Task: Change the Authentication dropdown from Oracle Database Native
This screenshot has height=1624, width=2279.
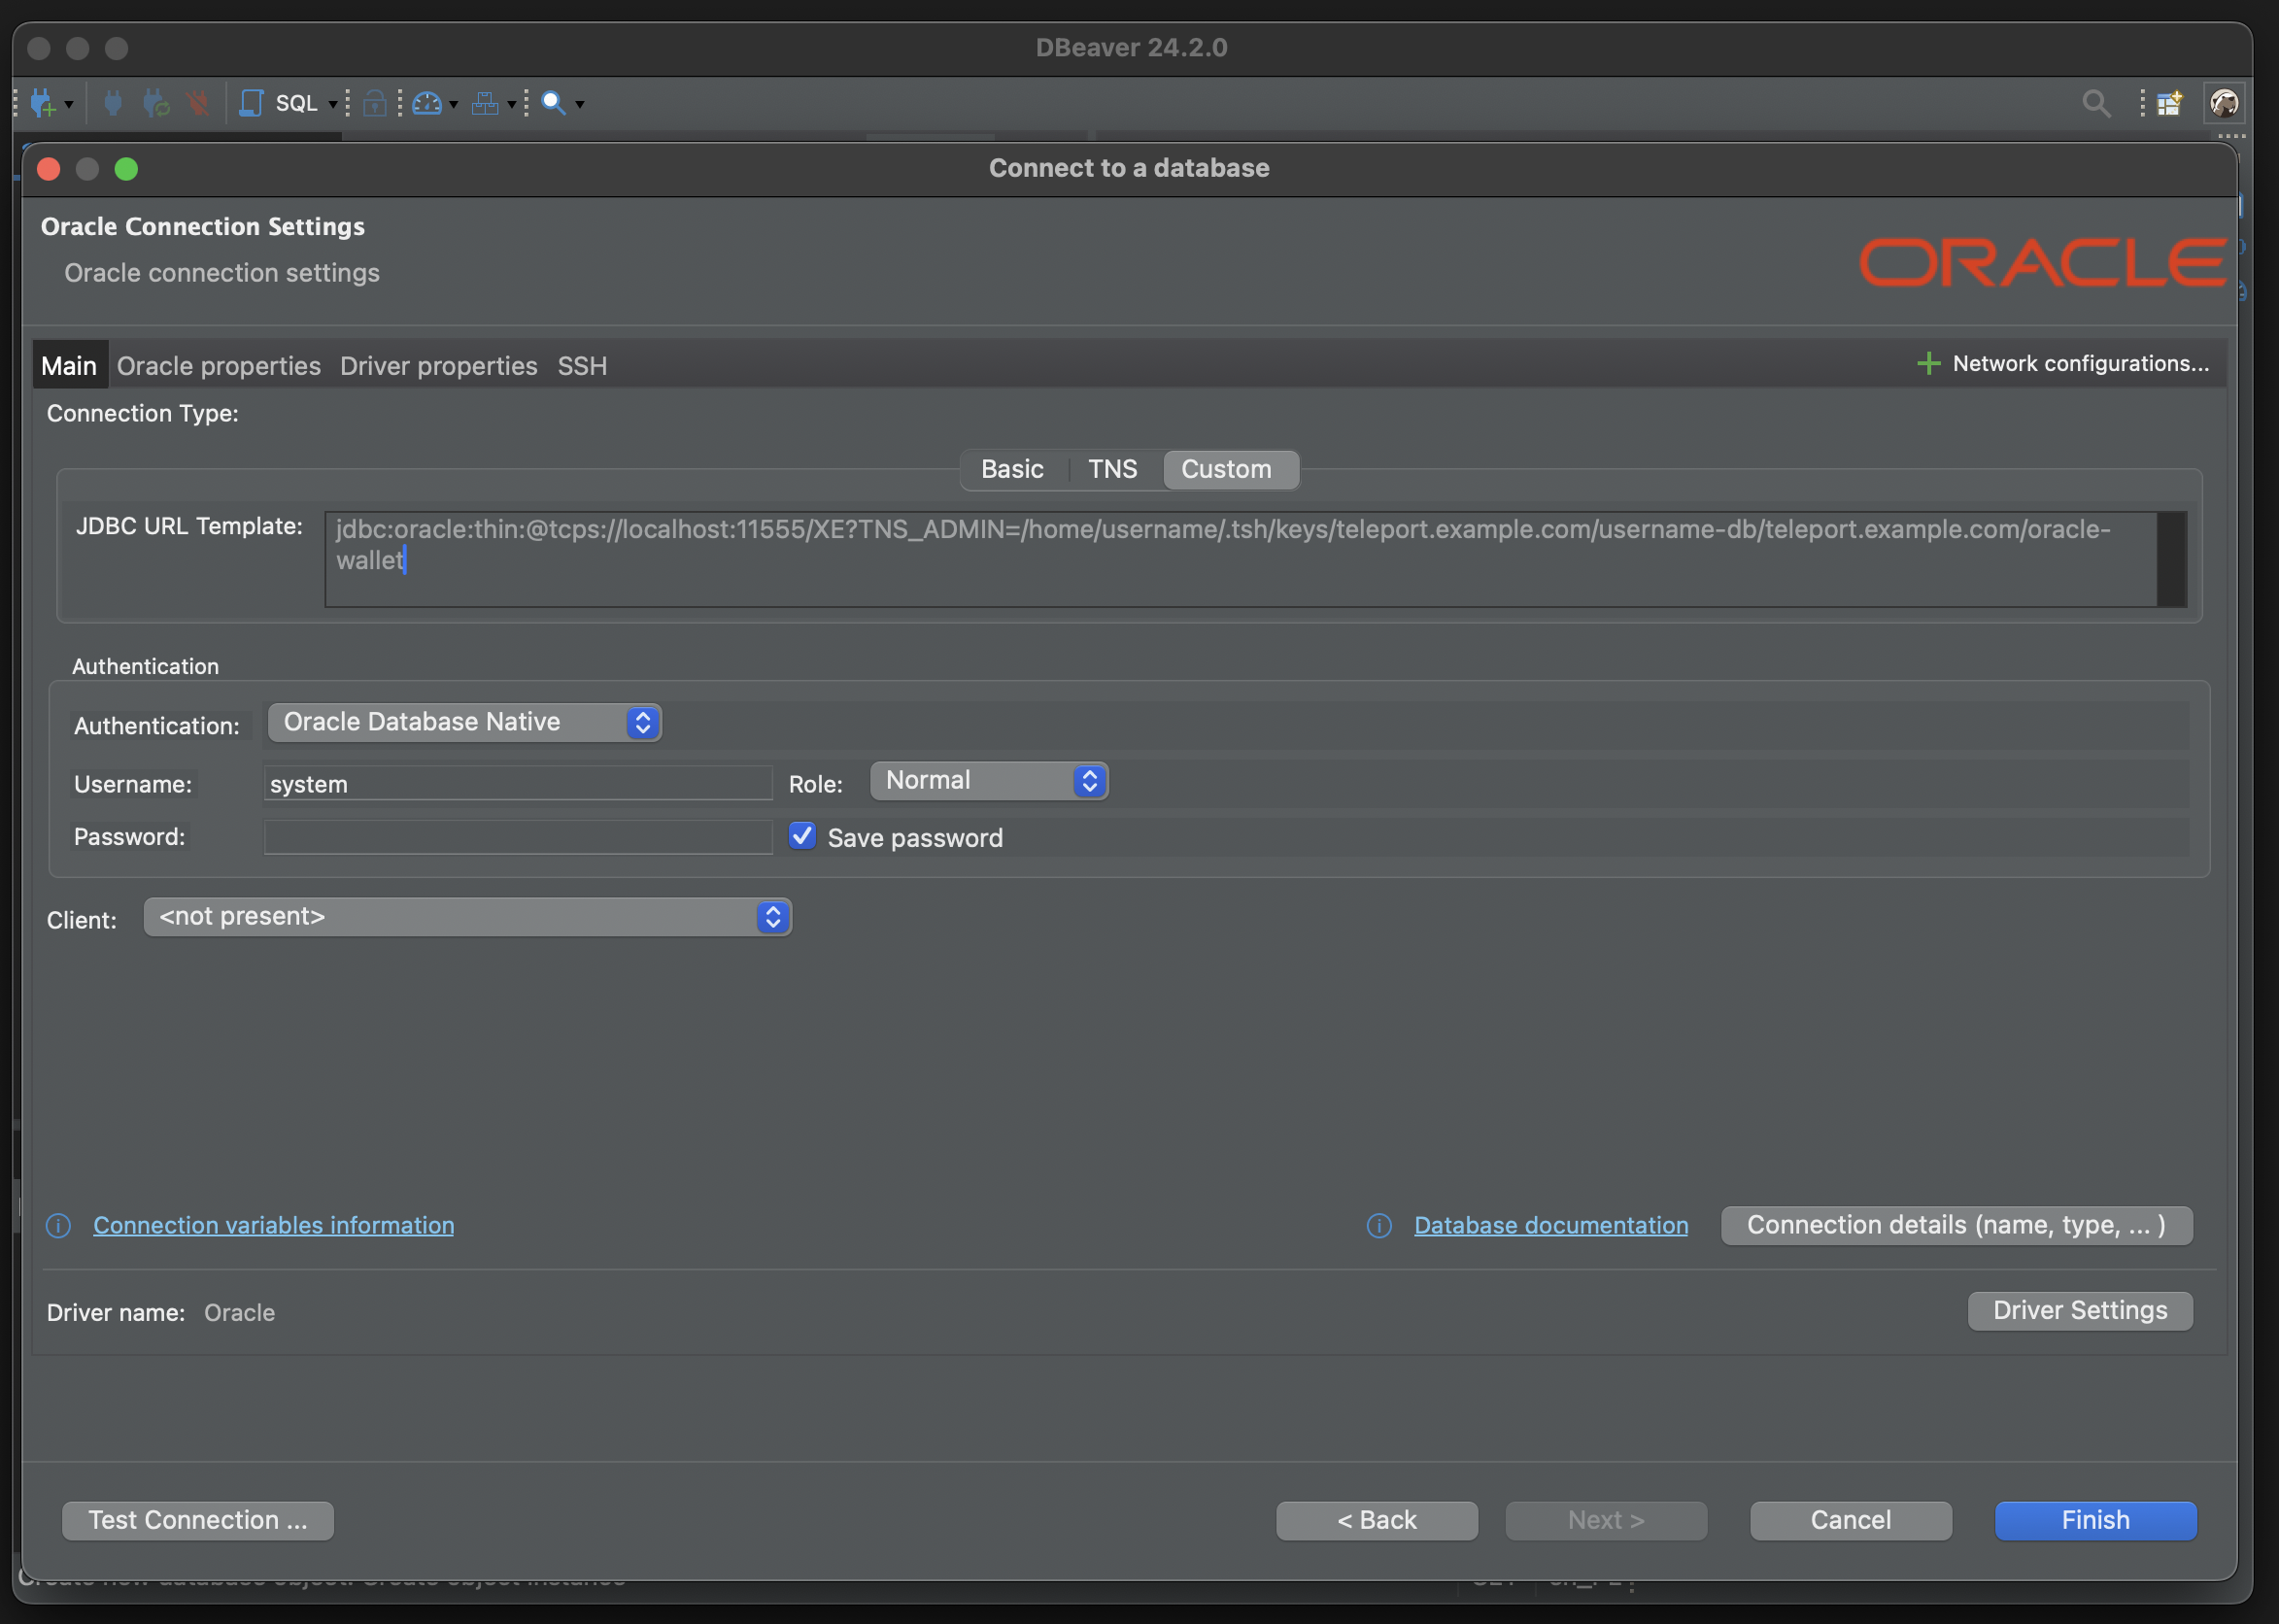Action: [x=463, y=722]
